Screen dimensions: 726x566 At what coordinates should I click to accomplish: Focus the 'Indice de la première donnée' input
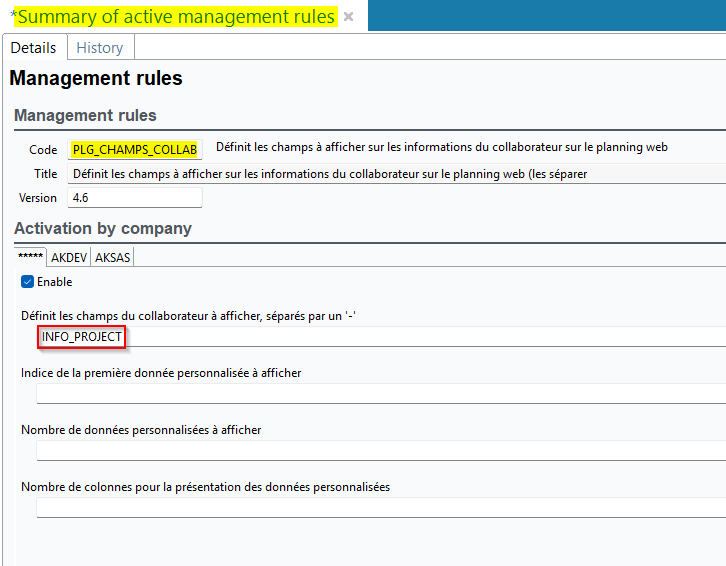(x=380, y=393)
